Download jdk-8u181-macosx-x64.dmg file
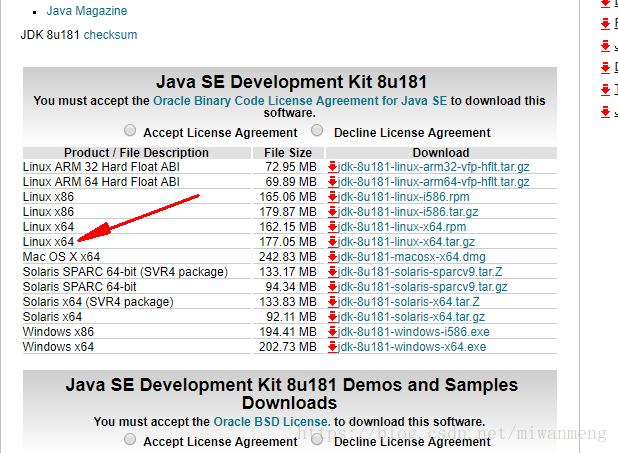This screenshot has width=618, height=453. point(411,257)
